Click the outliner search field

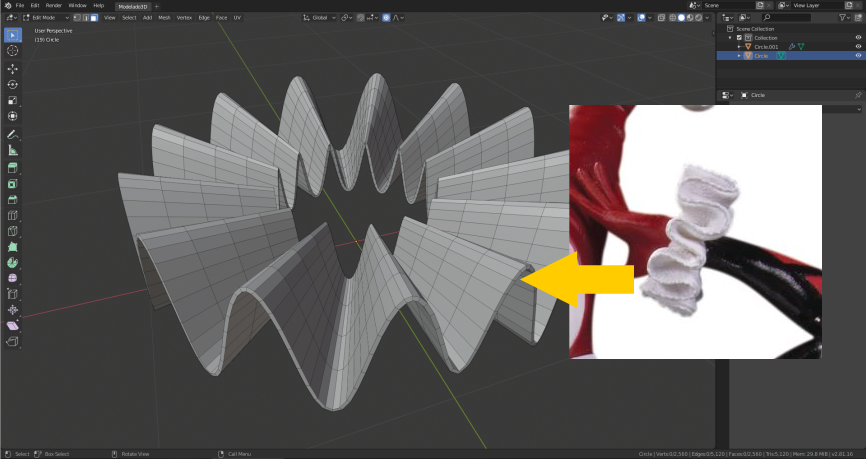coord(786,18)
